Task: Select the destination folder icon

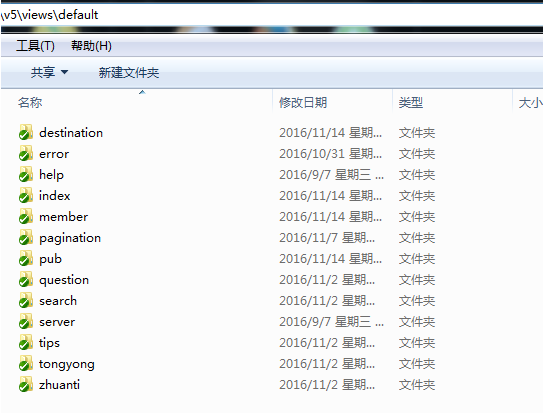Action: click(x=26, y=132)
